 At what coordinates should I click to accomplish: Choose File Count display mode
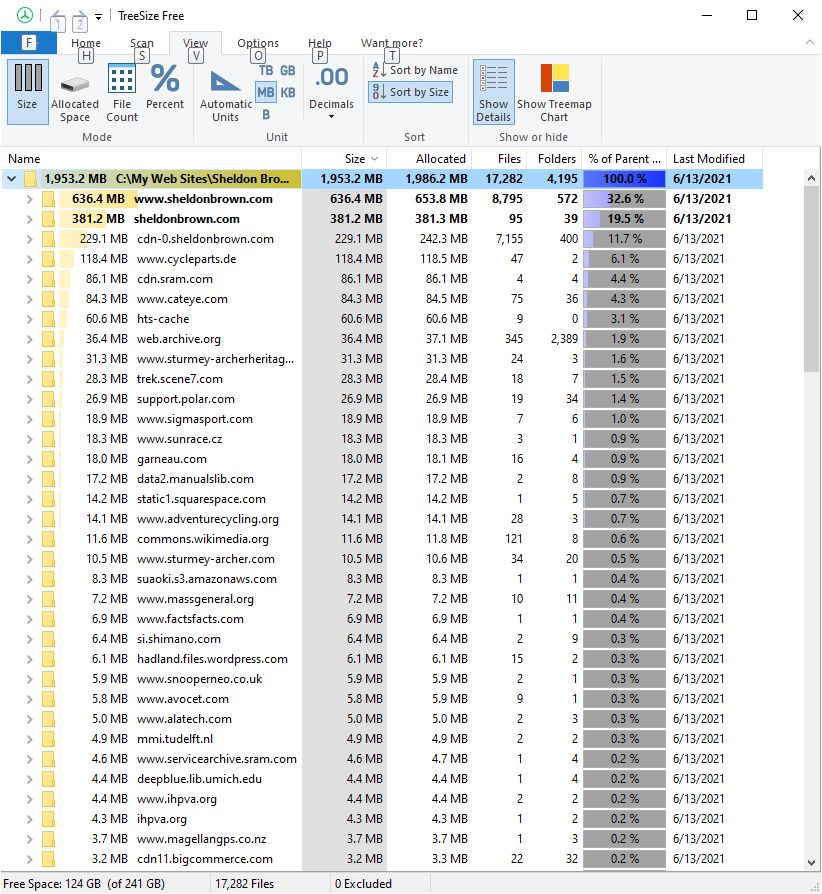click(x=122, y=90)
